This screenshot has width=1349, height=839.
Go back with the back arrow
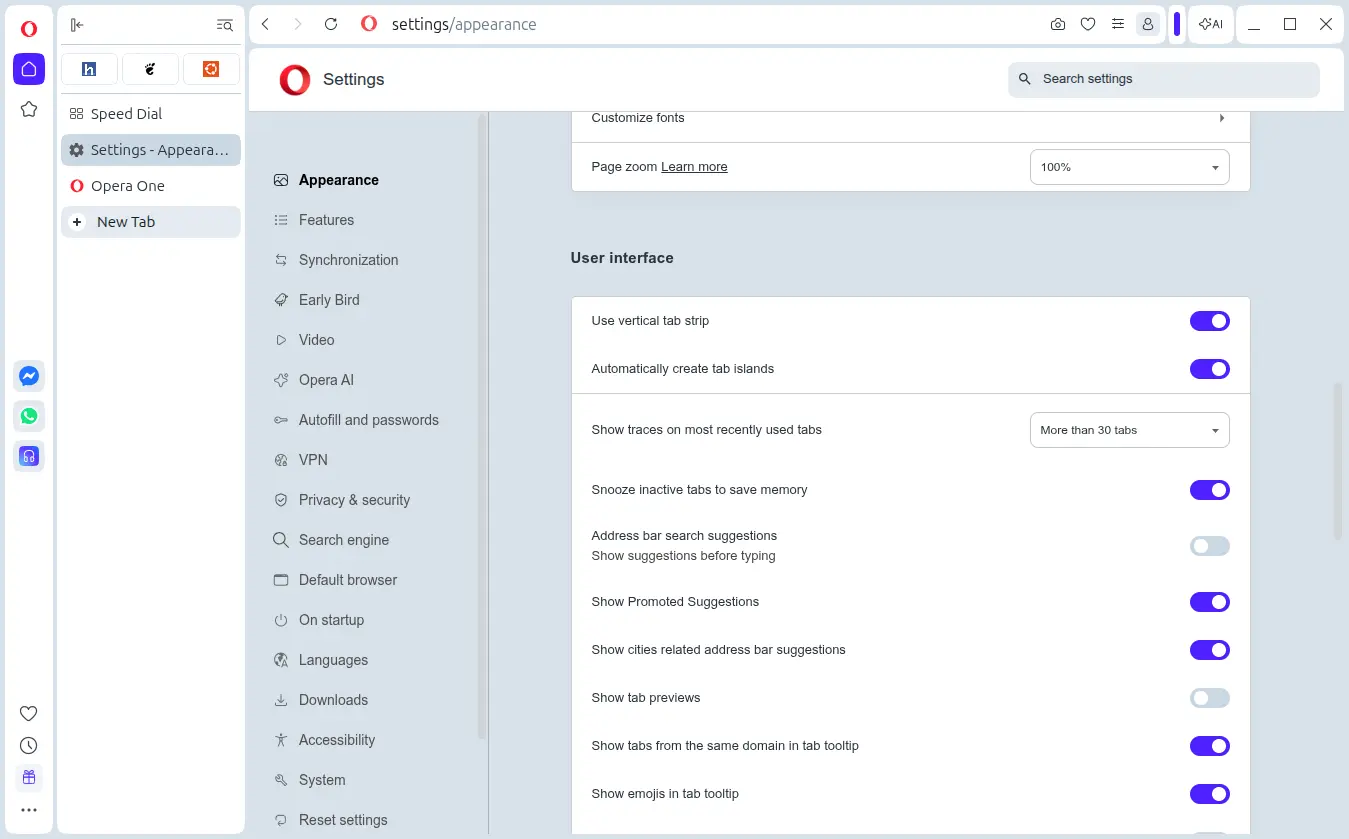point(265,25)
